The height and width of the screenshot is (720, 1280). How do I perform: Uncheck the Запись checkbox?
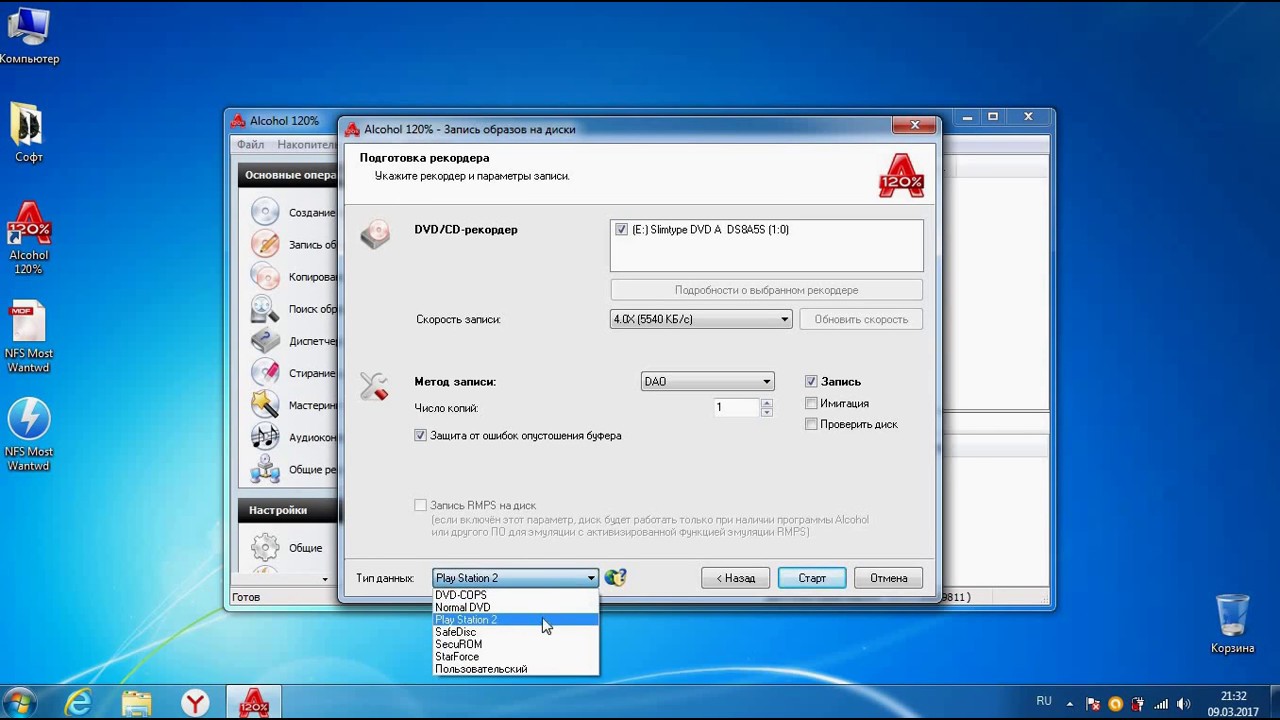[x=811, y=381]
